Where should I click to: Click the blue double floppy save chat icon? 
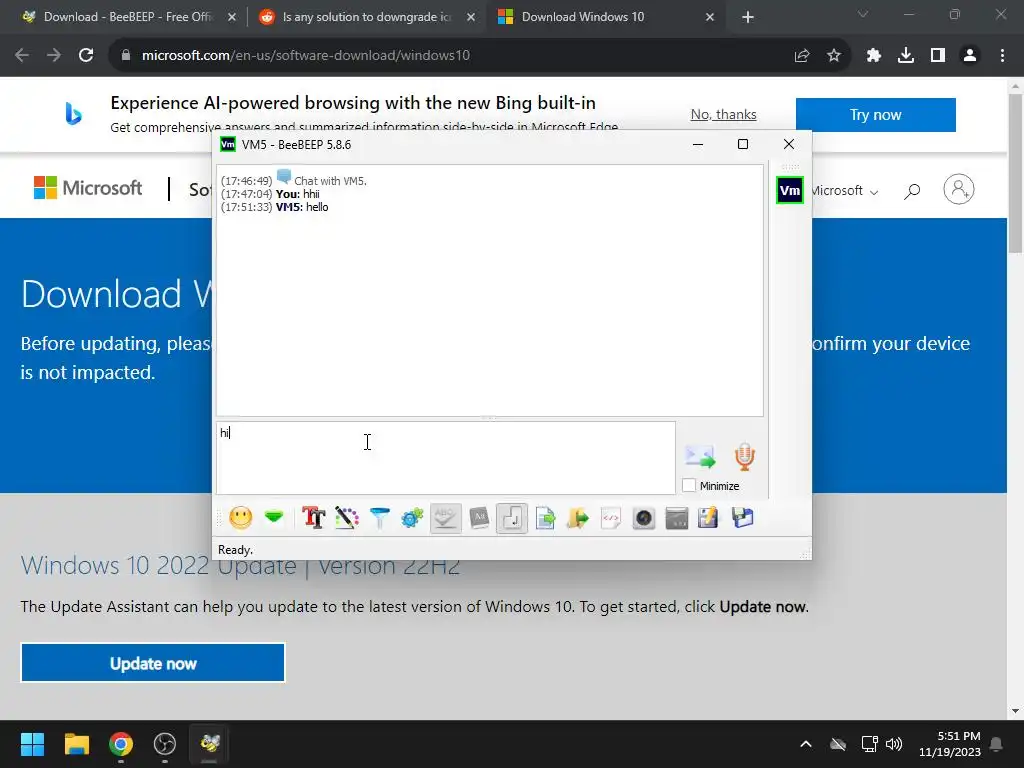tap(743, 519)
